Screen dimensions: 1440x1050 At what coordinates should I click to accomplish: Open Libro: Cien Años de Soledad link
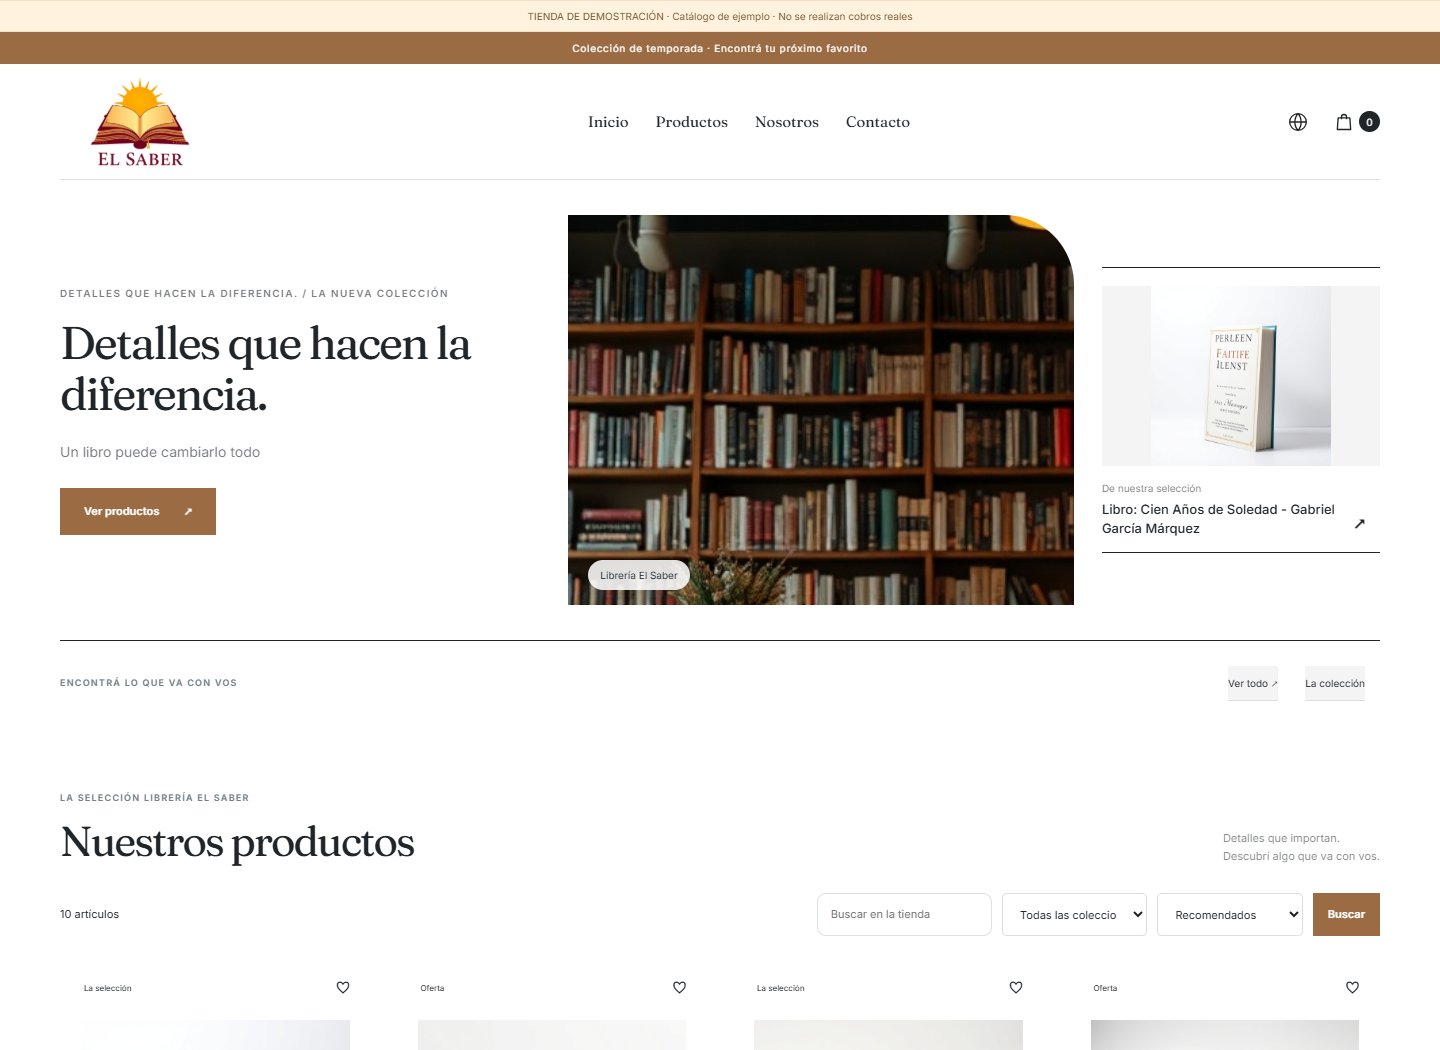(x=1218, y=519)
